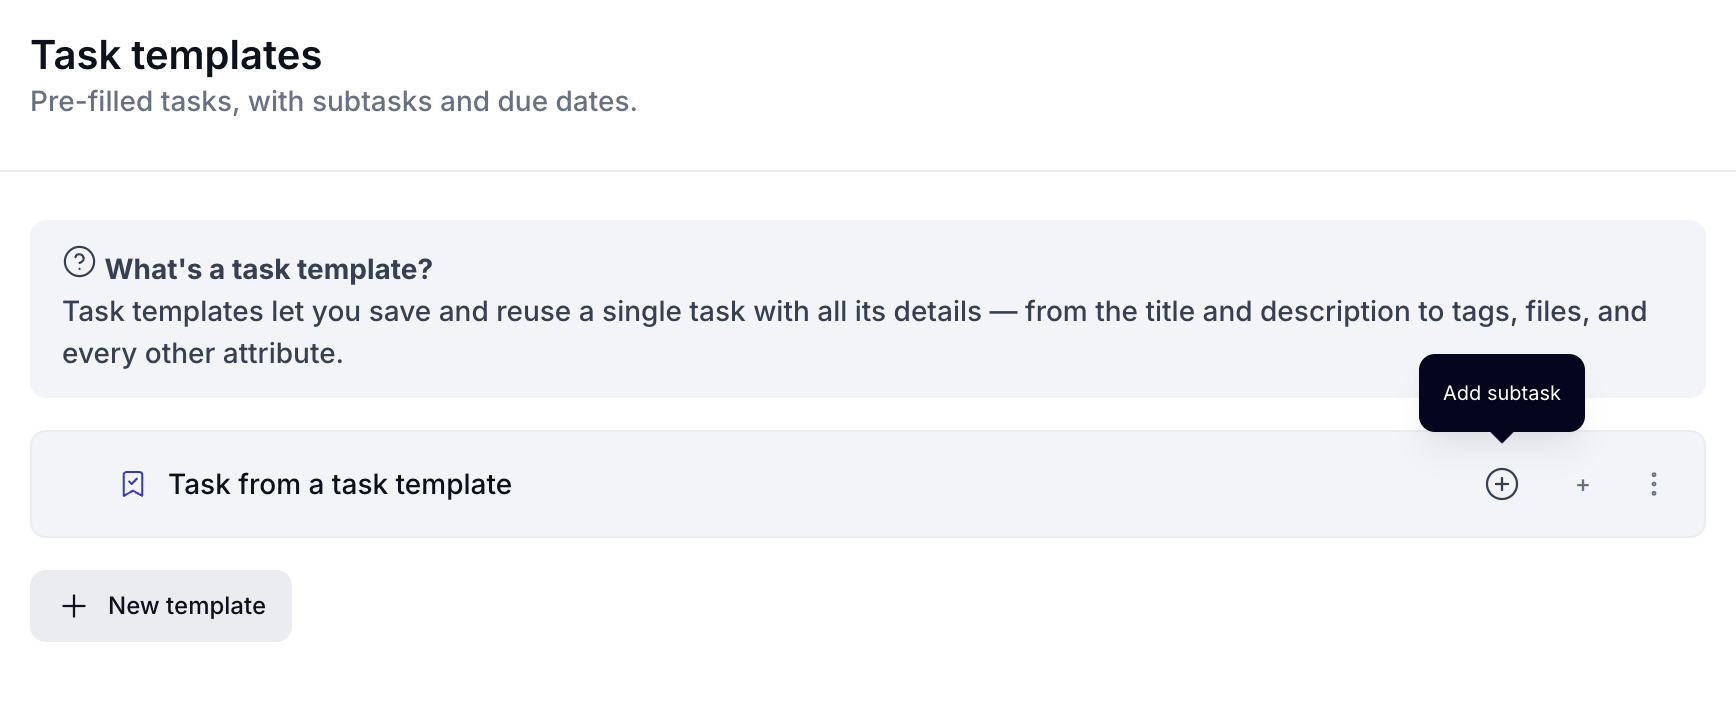
Task: Click the tooltip's pointer arrow above plus icon
Action: (1501, 437)
